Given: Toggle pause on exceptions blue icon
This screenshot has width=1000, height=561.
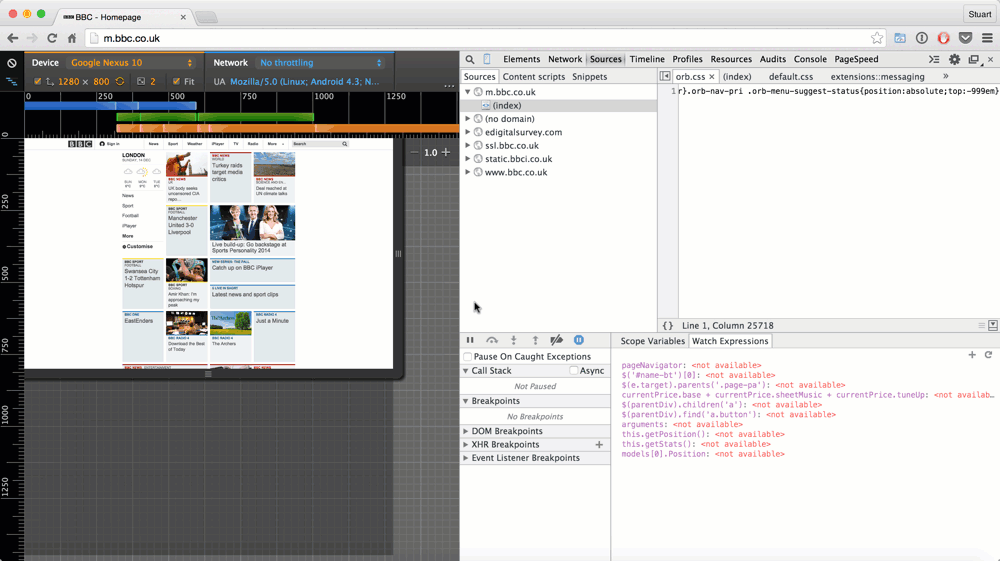Looking at the screenshot, I should [x=578, y=340].
